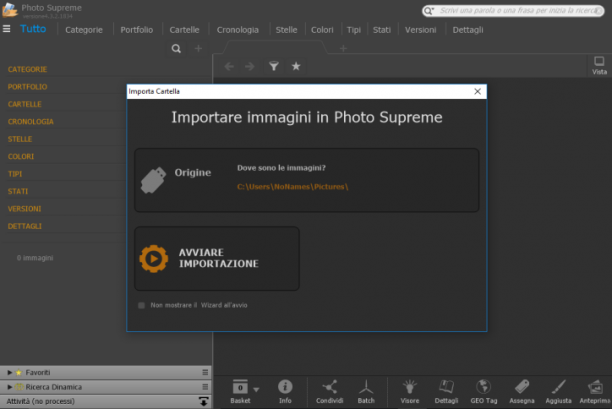Screen dimensions: 612x409
Task: Open the Assegna labels tool
Action: 521,391
